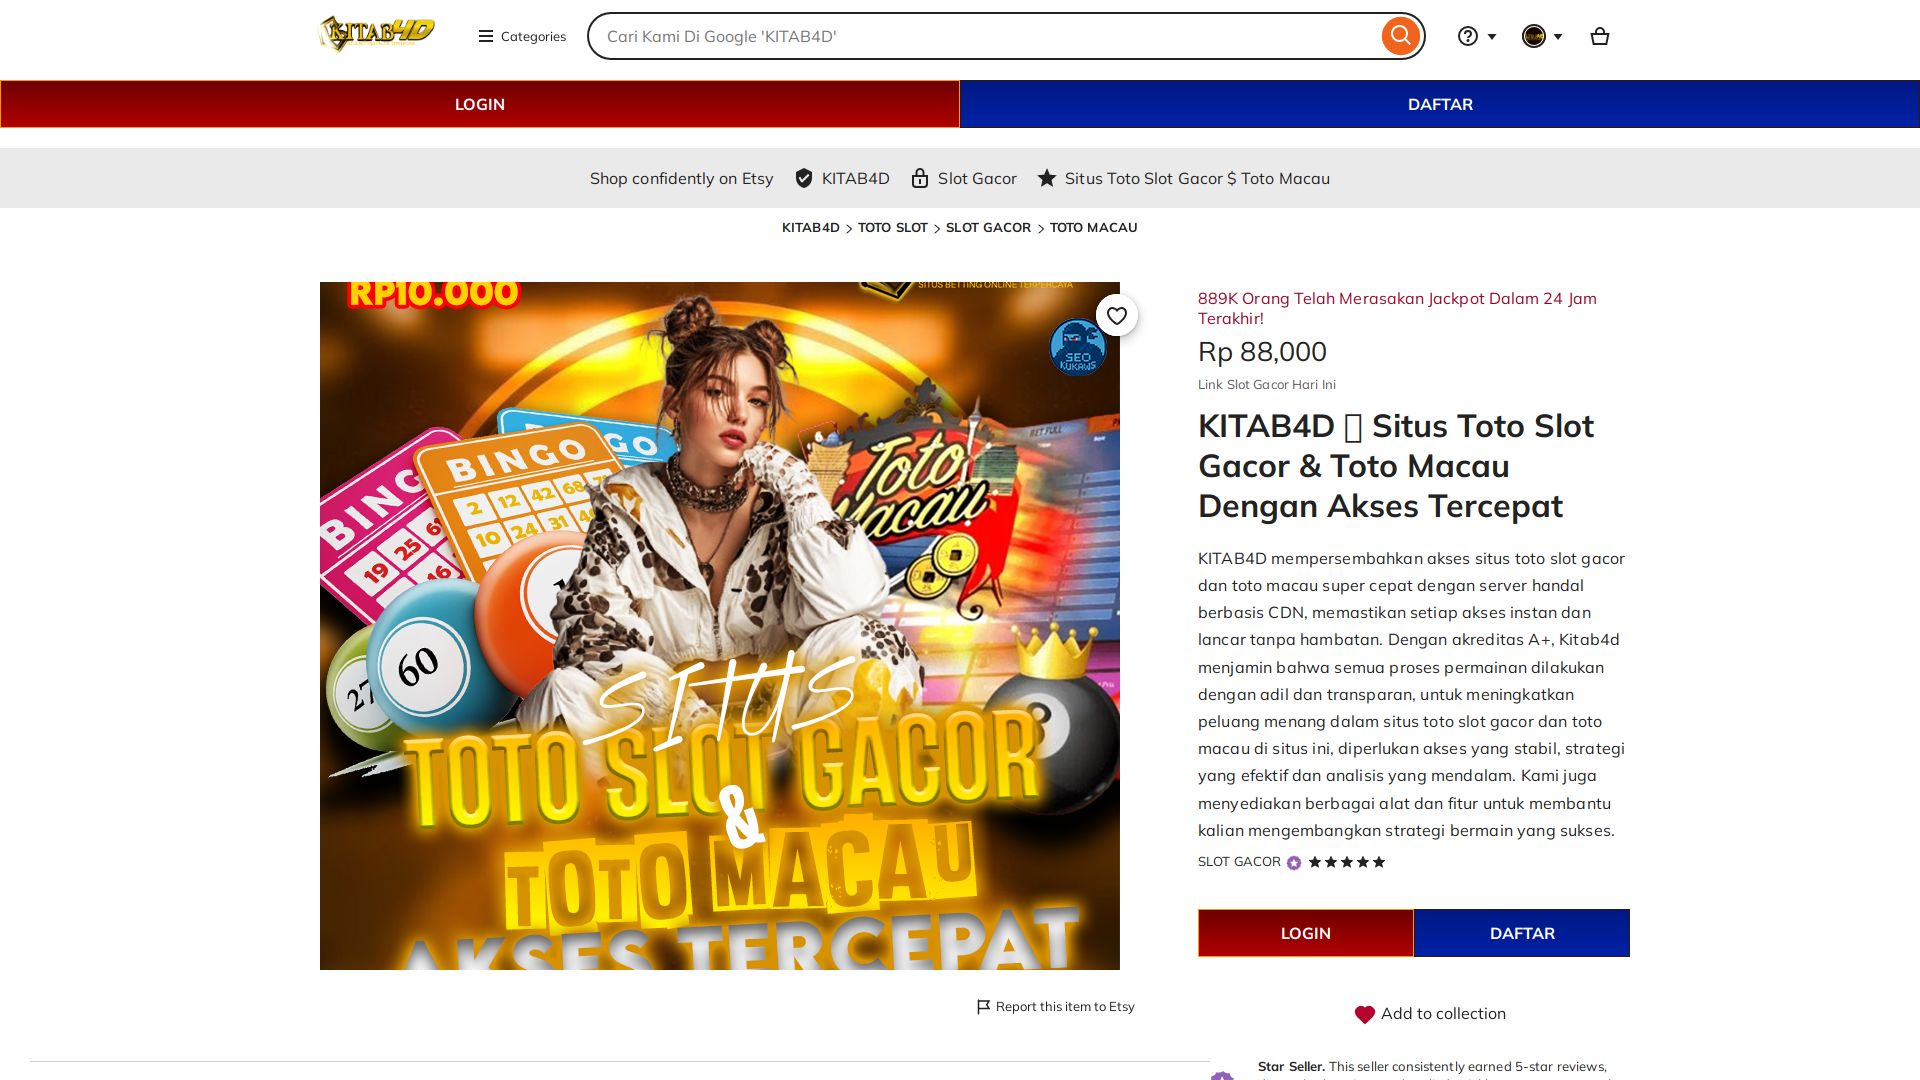Select TOTO SLOT in breadcrumb
1920x1080 pixels.
click(892, 228)
